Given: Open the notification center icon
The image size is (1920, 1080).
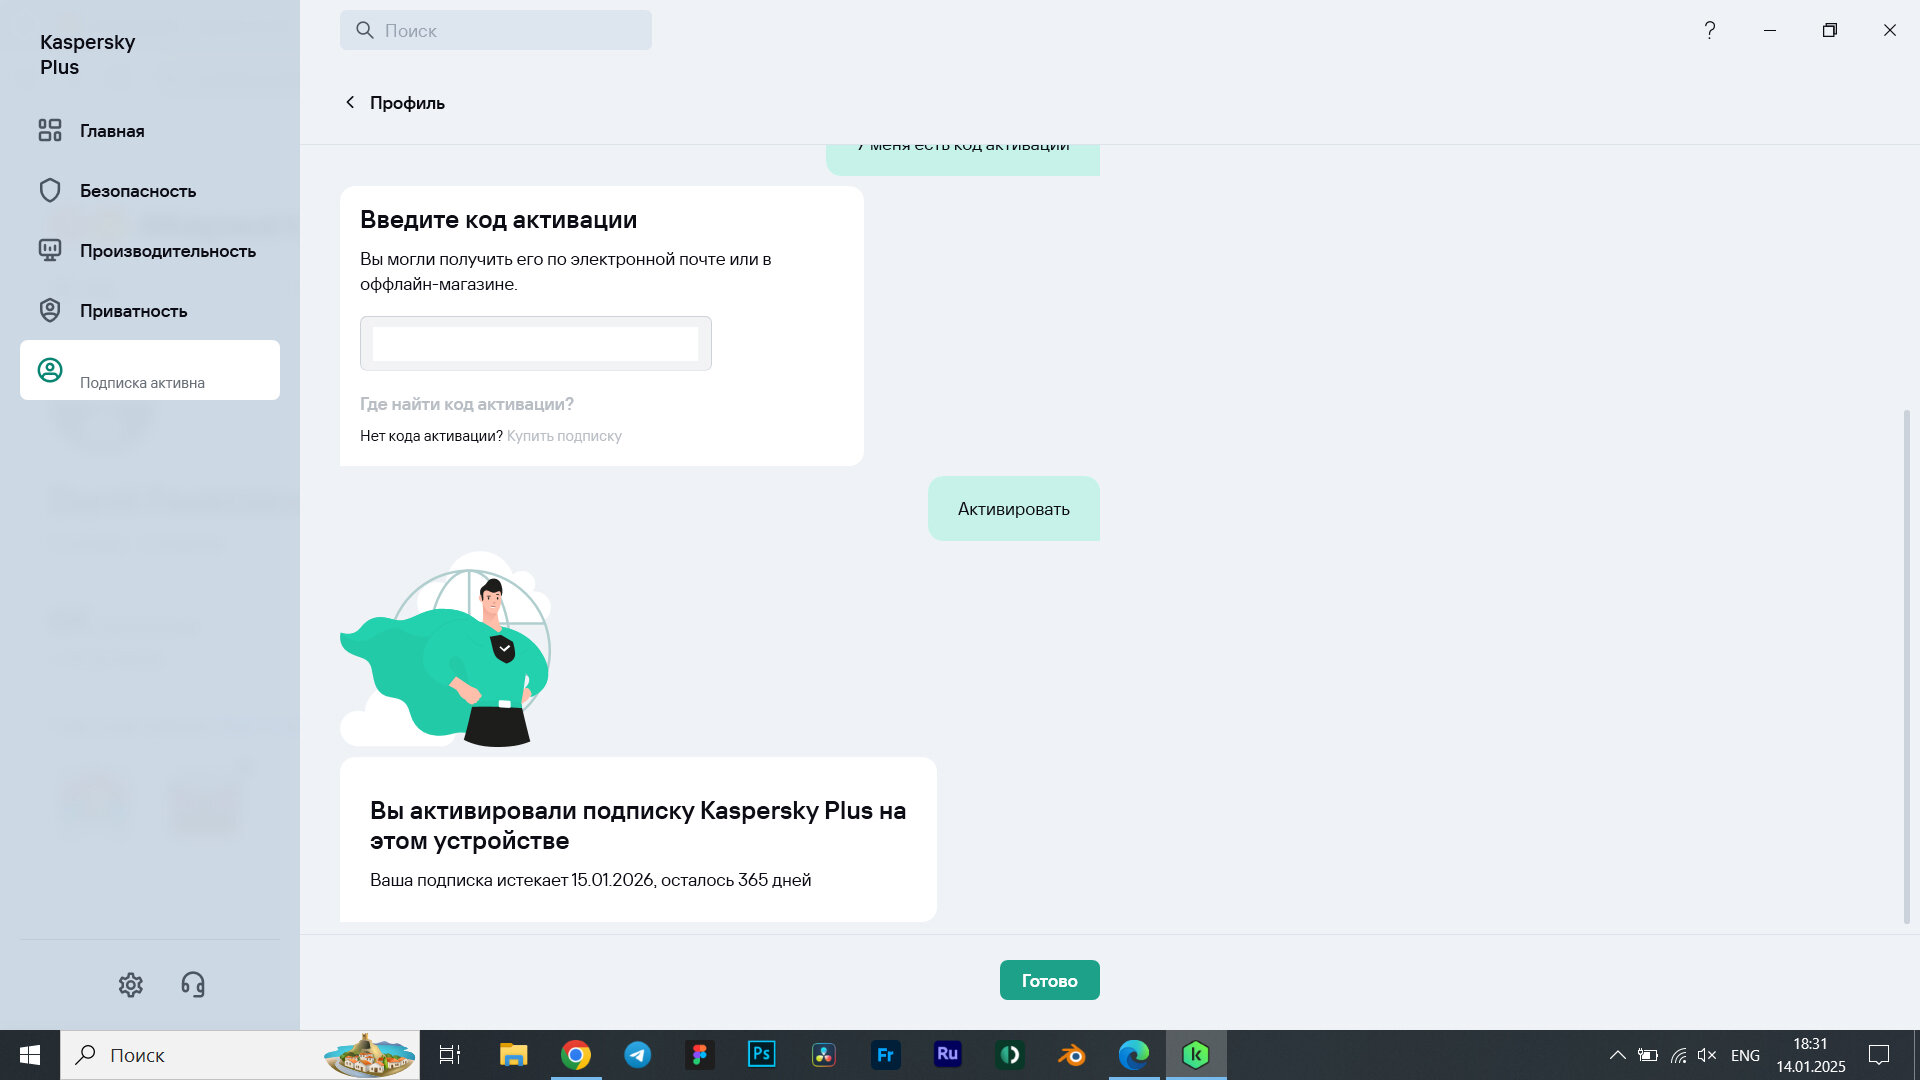Looking at the screenshot, I should point(1879,1055).
